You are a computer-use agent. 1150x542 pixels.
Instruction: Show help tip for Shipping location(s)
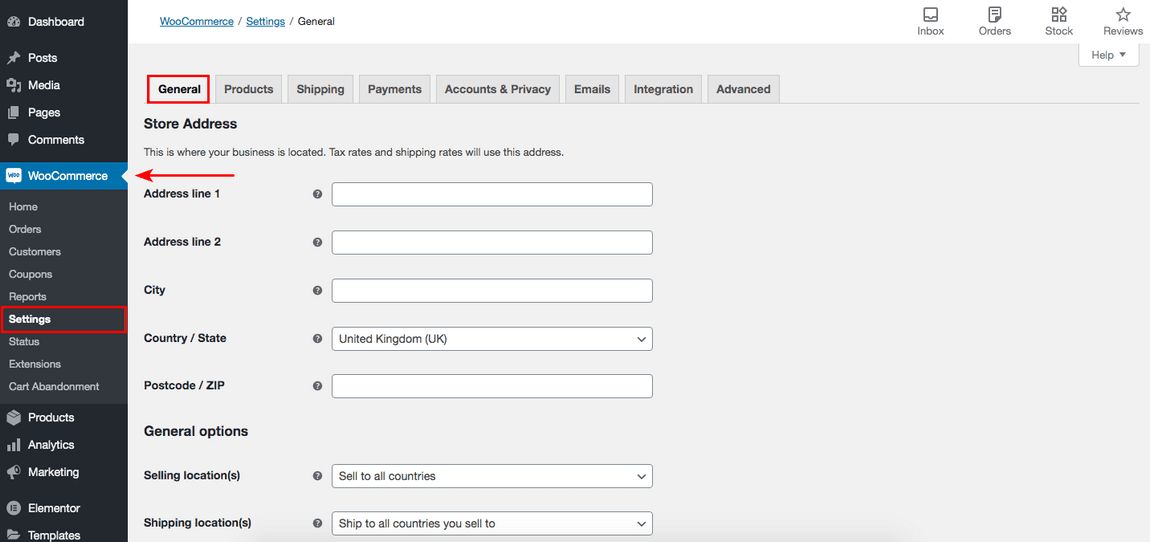(318, 524)
